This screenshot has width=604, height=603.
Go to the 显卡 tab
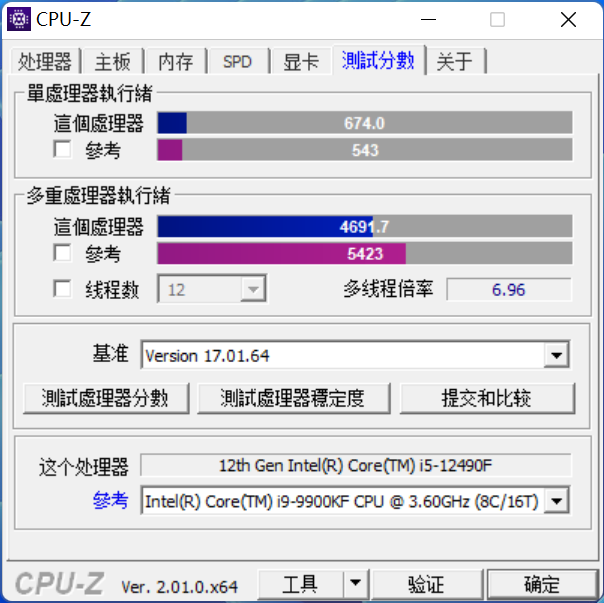click(301, 61)
